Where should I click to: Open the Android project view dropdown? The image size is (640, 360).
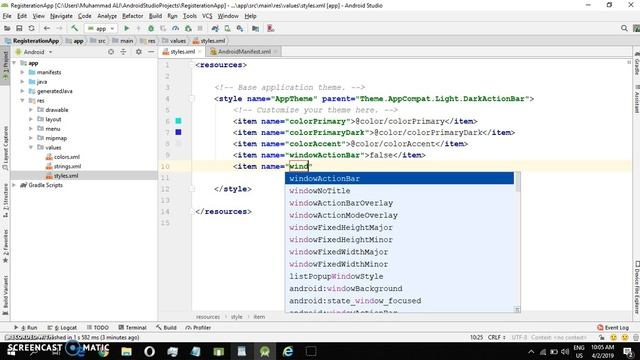coord(34,52)
